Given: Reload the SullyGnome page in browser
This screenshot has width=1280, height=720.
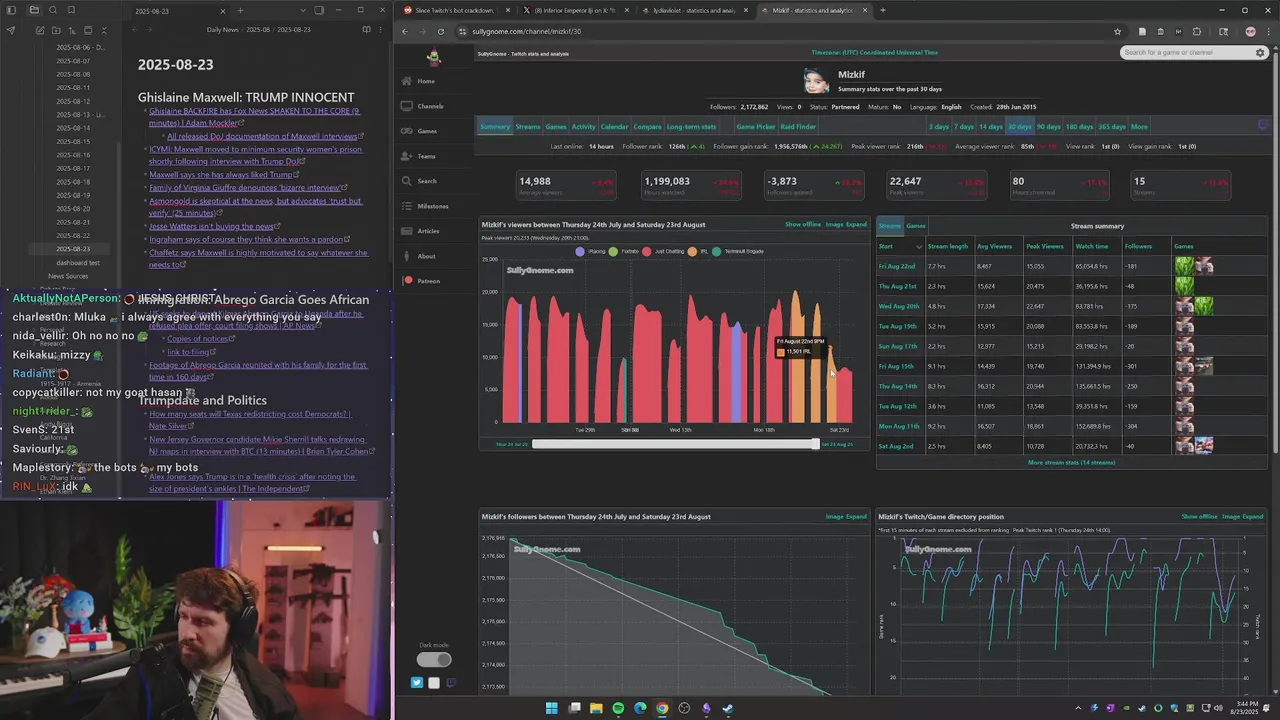Looking at the screenshot, I should tap(440, 31).
